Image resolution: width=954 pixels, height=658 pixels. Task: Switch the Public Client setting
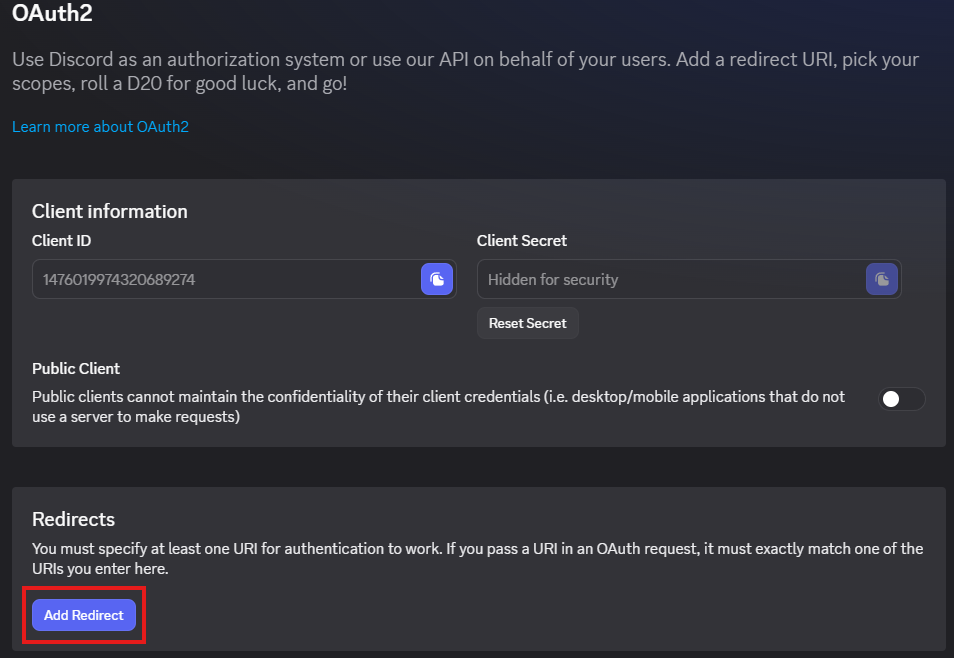pyautogui.click(x=900, y=398)
